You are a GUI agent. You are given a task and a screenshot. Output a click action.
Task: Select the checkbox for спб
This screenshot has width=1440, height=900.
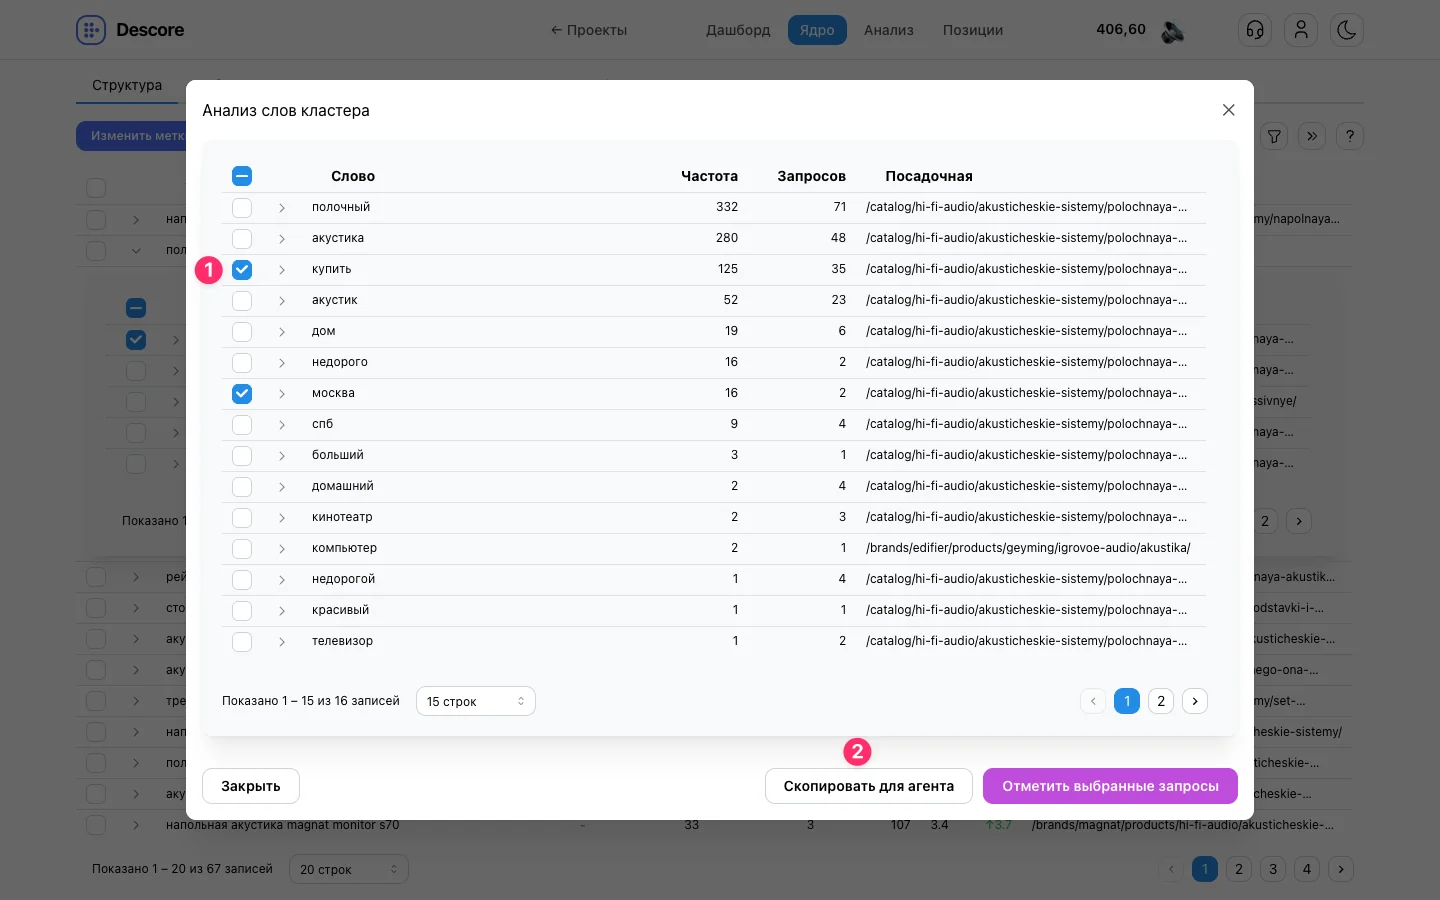coord(242,425)
